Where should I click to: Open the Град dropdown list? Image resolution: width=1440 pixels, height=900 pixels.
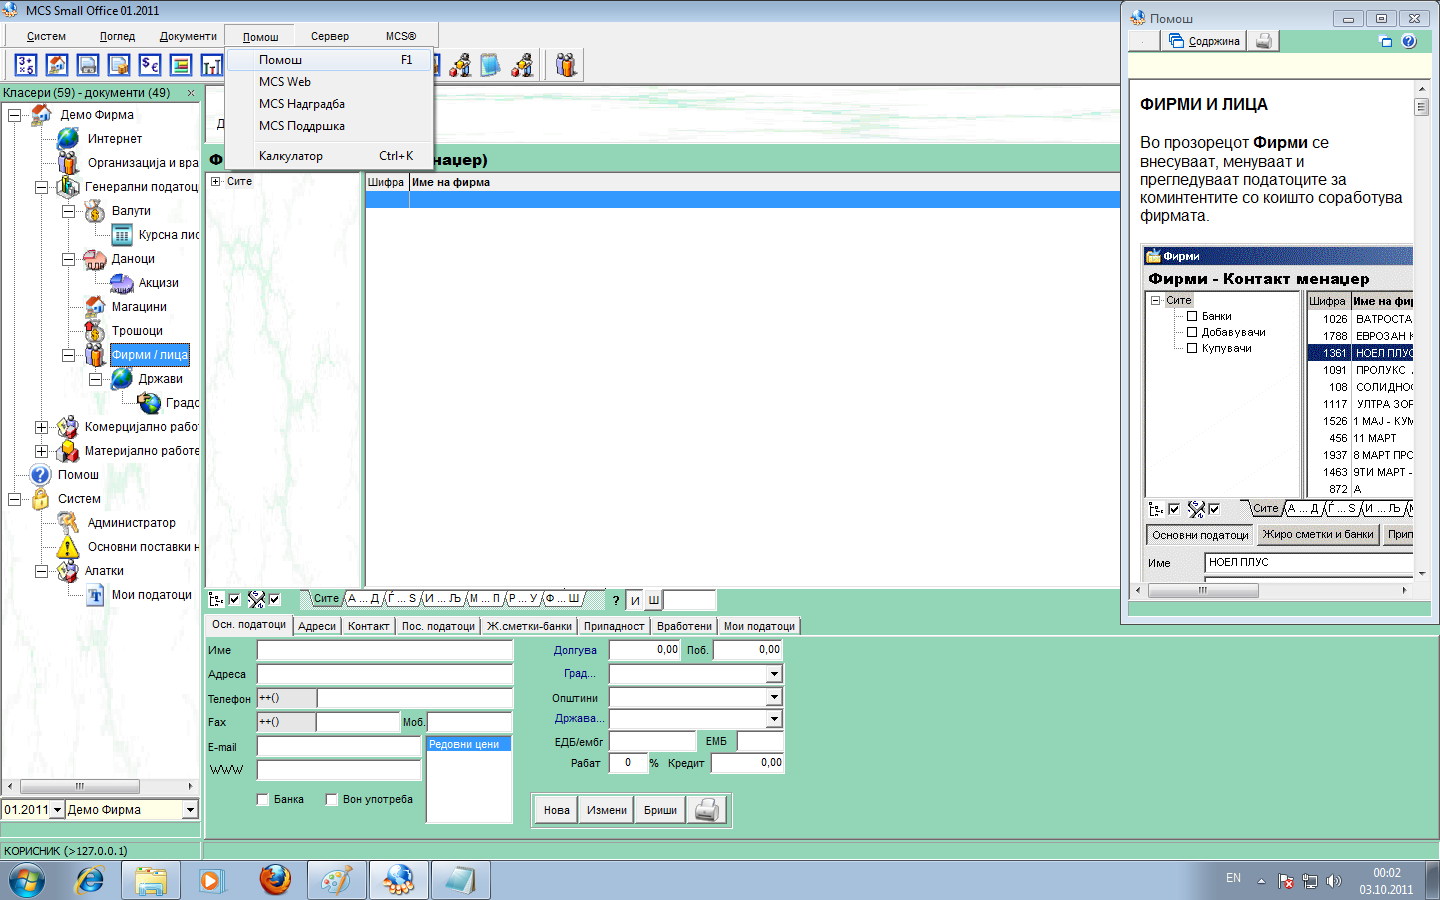click(x=774, y=674)
